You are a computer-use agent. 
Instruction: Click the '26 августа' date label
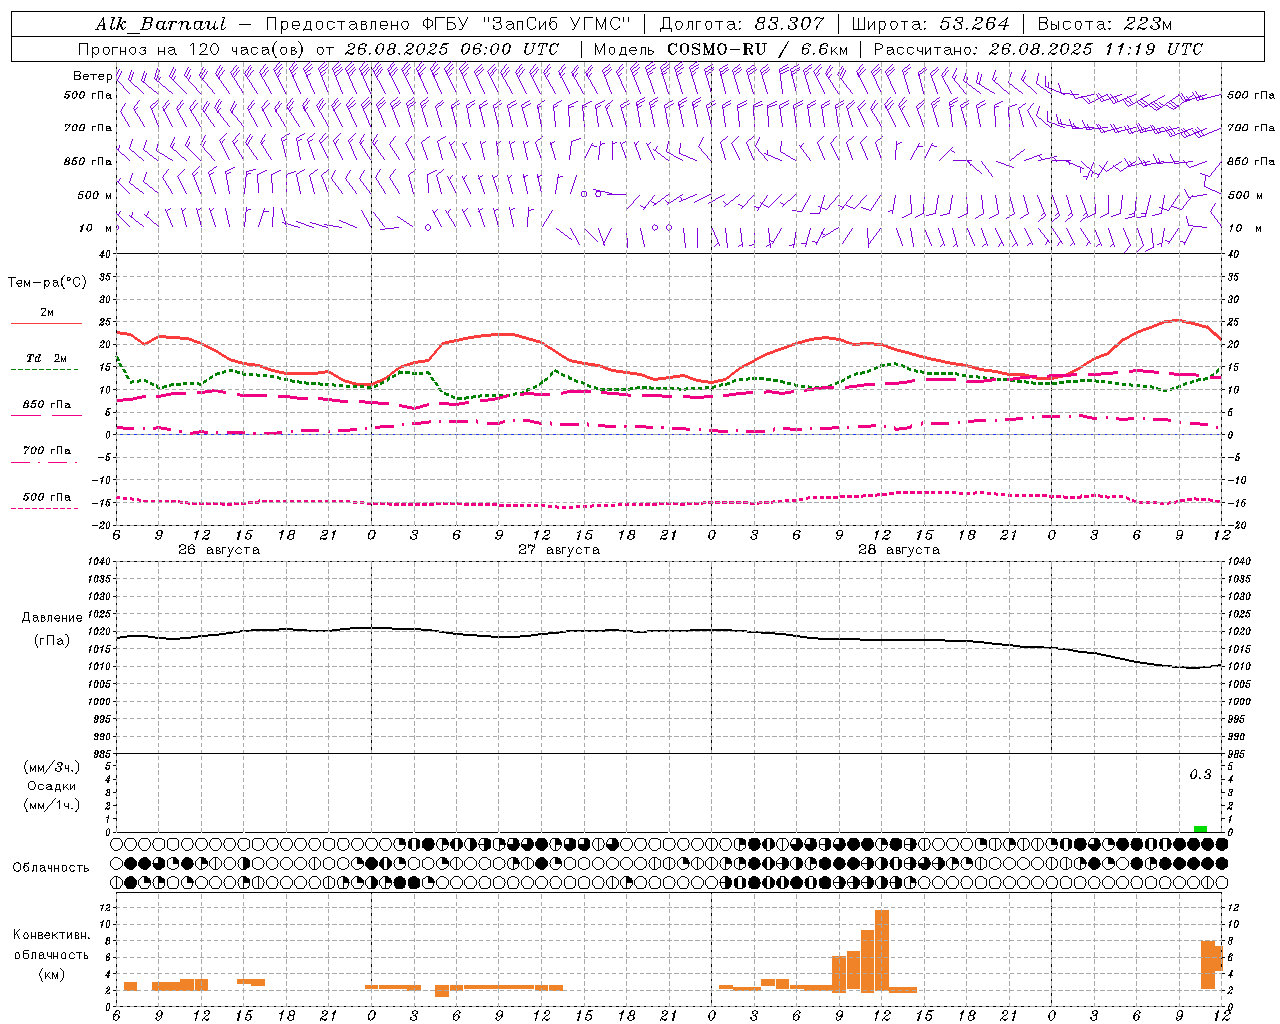(219, 550)
